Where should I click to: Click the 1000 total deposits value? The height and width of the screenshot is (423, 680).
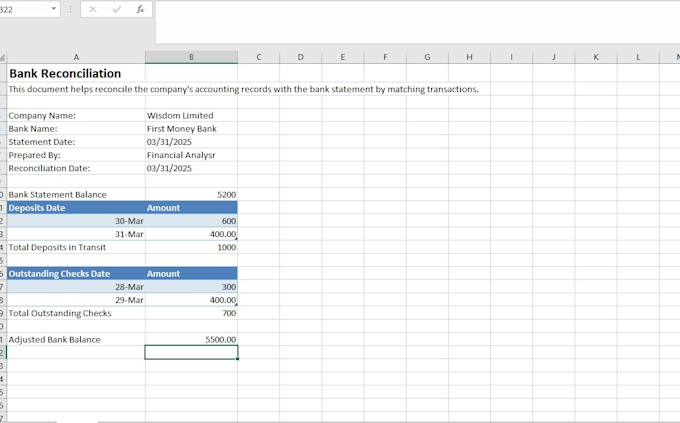click(191, 247)
